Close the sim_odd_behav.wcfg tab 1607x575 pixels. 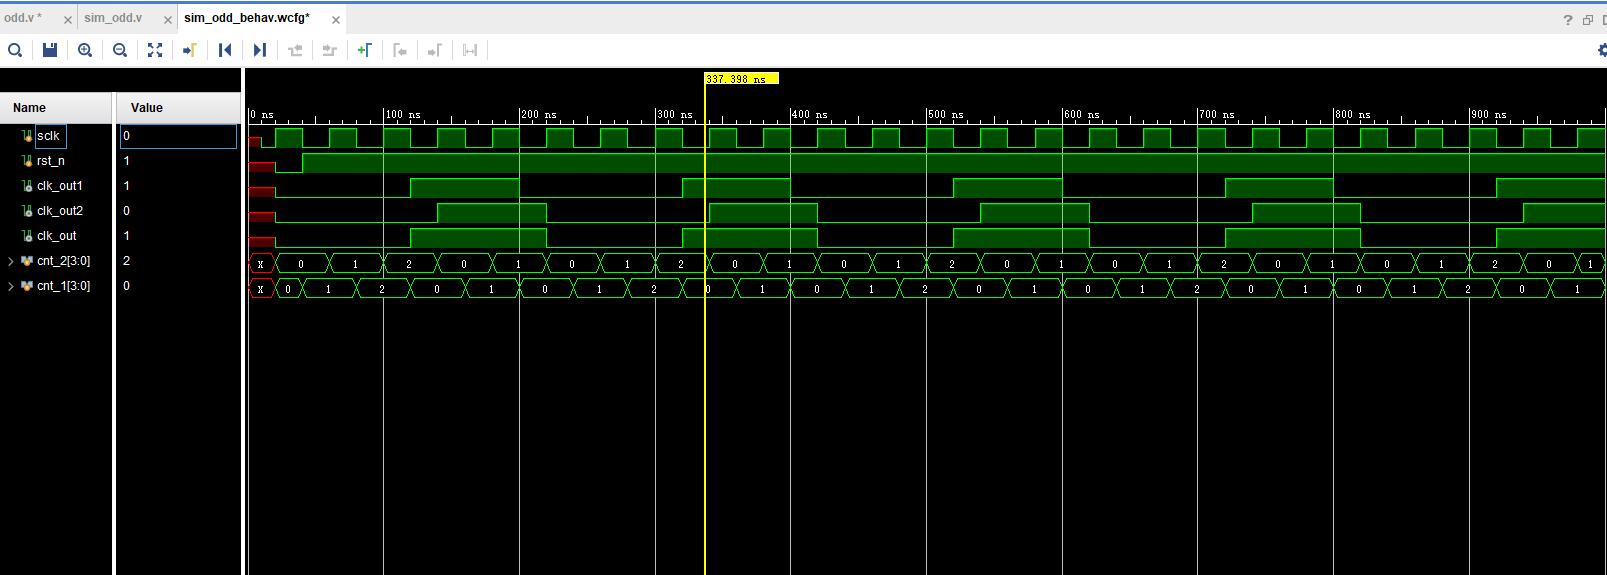pyautogui.click(x=336, y=20)
